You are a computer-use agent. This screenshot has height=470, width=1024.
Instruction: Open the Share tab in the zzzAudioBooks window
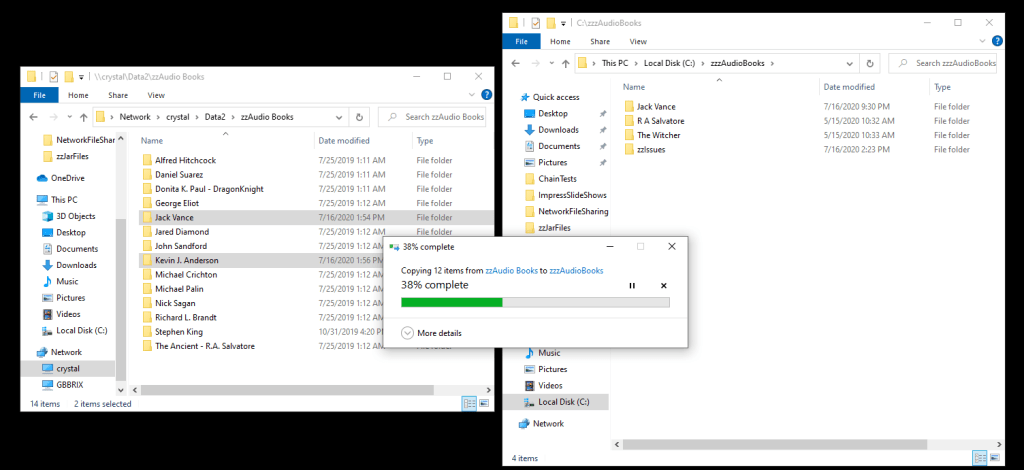600,42
